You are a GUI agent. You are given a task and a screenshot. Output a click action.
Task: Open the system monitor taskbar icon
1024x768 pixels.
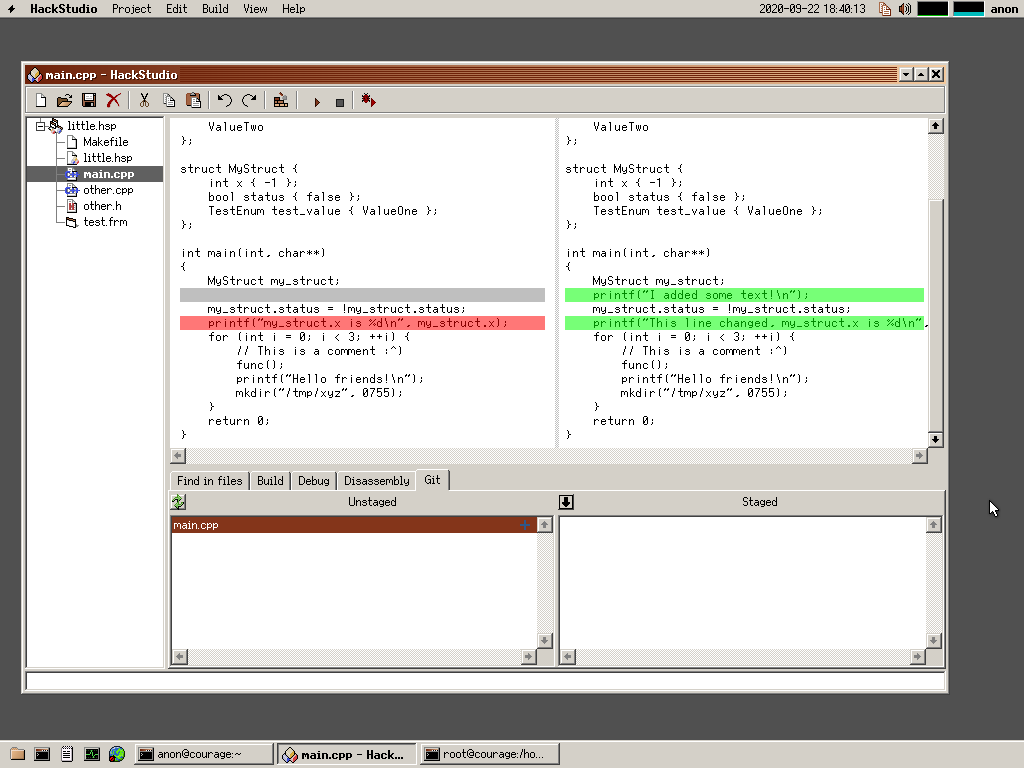(x=92, y=754)
